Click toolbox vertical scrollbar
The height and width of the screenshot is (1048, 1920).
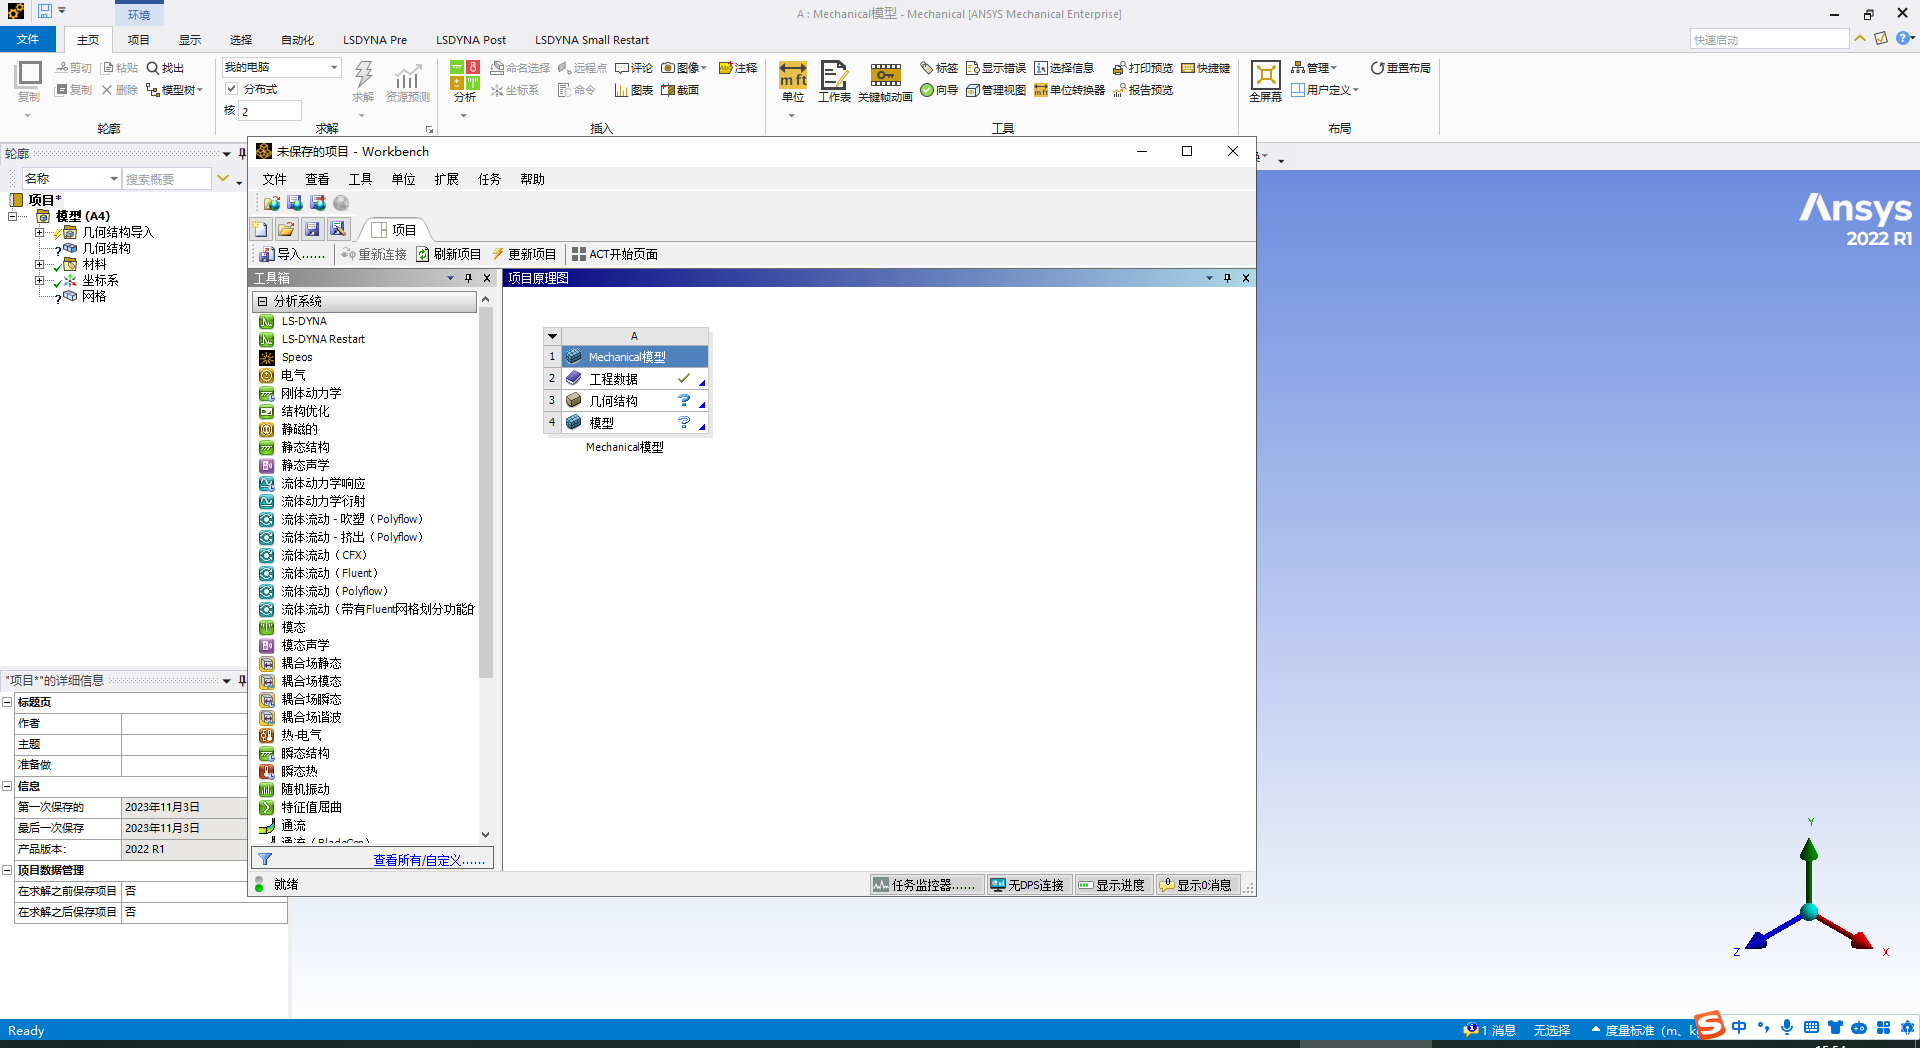(x=486, y=493)
